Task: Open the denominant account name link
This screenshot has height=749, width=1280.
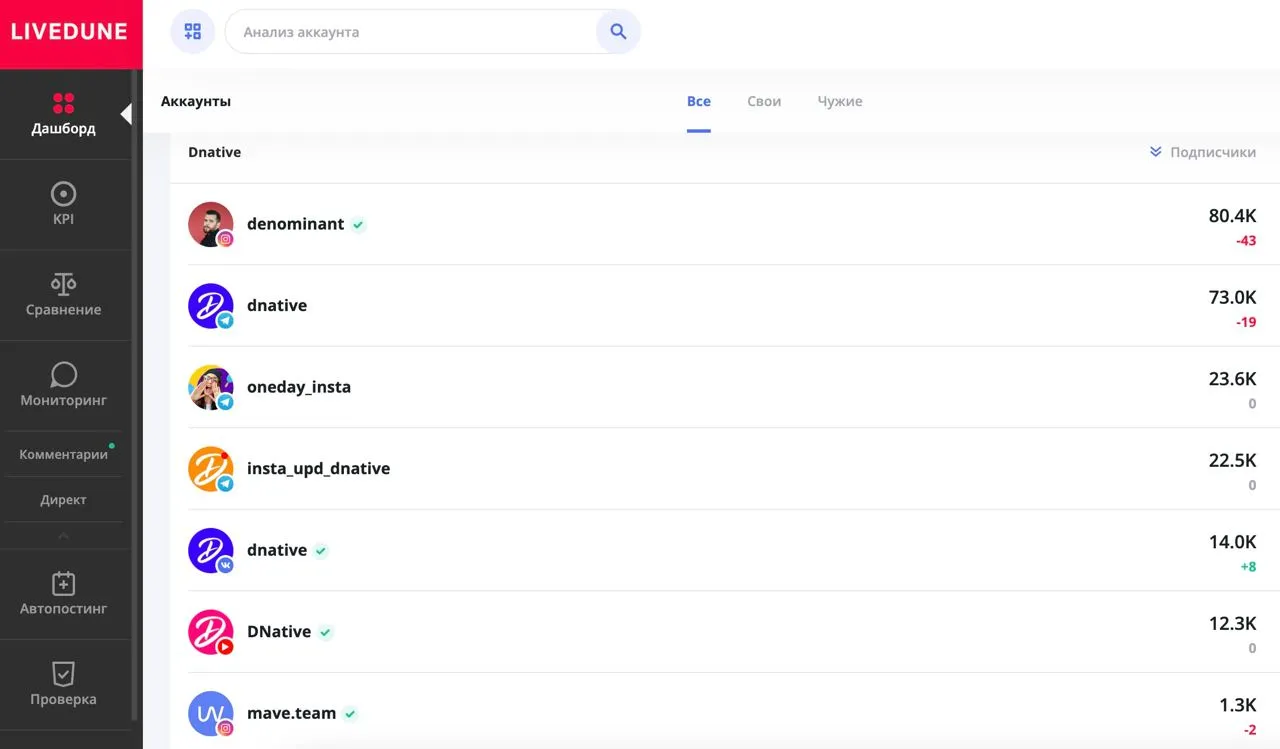Action: click(296, 224)
